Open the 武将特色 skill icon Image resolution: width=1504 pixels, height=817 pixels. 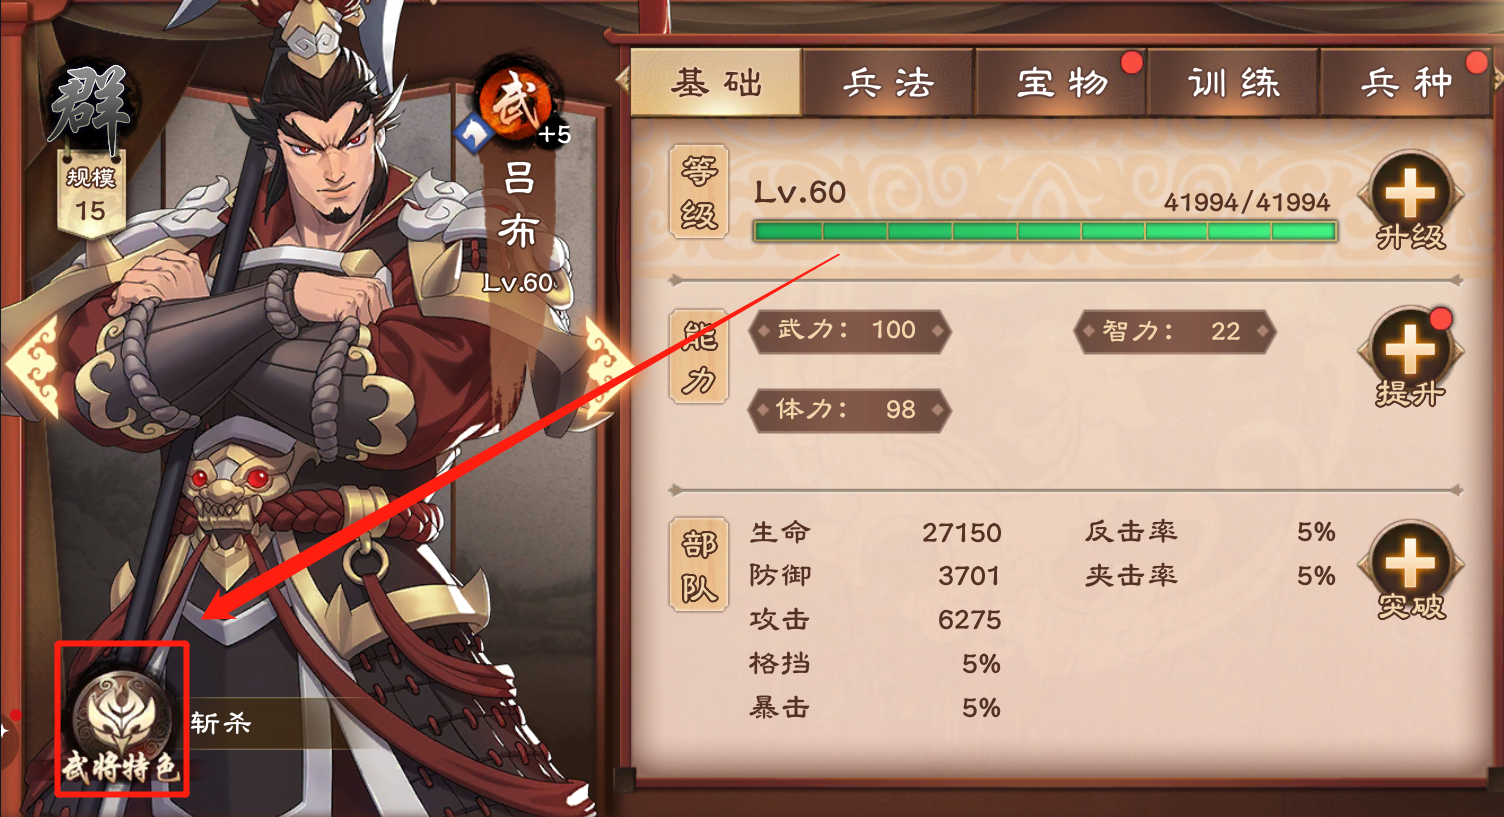coord(122,719)
